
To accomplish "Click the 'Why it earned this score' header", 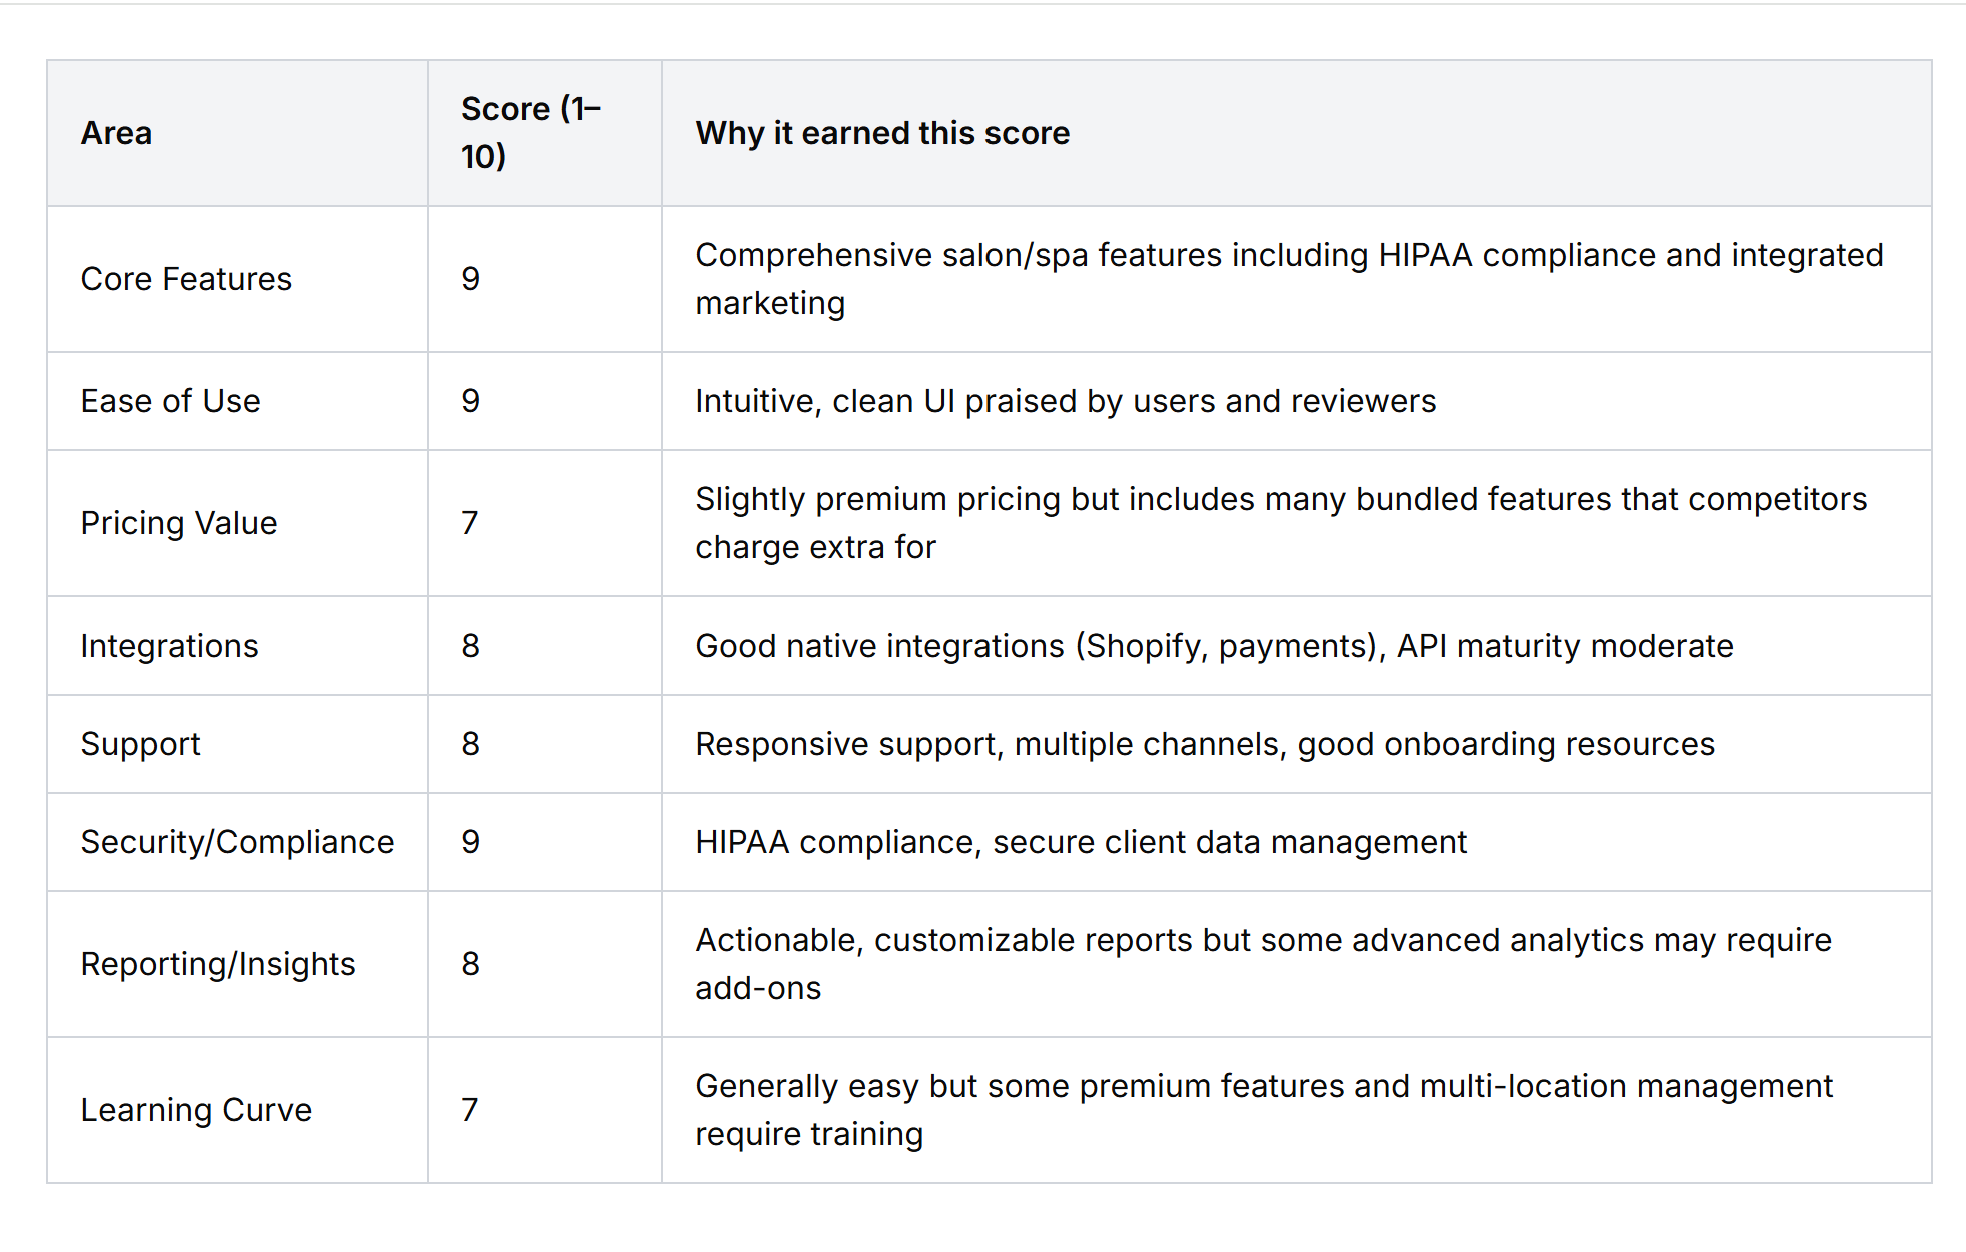I will [882, 133].
